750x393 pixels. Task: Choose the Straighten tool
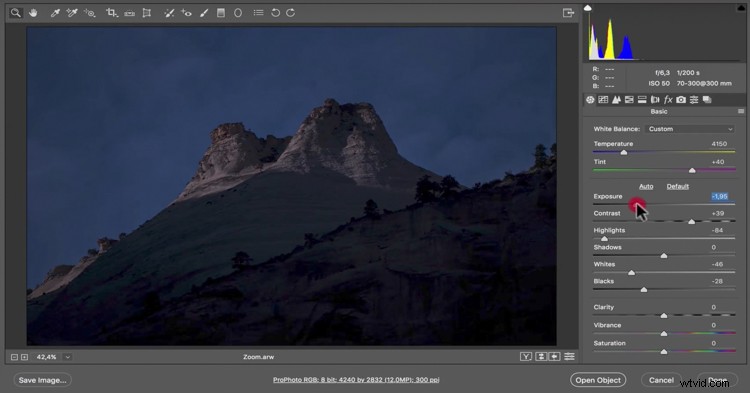[129, 13]
